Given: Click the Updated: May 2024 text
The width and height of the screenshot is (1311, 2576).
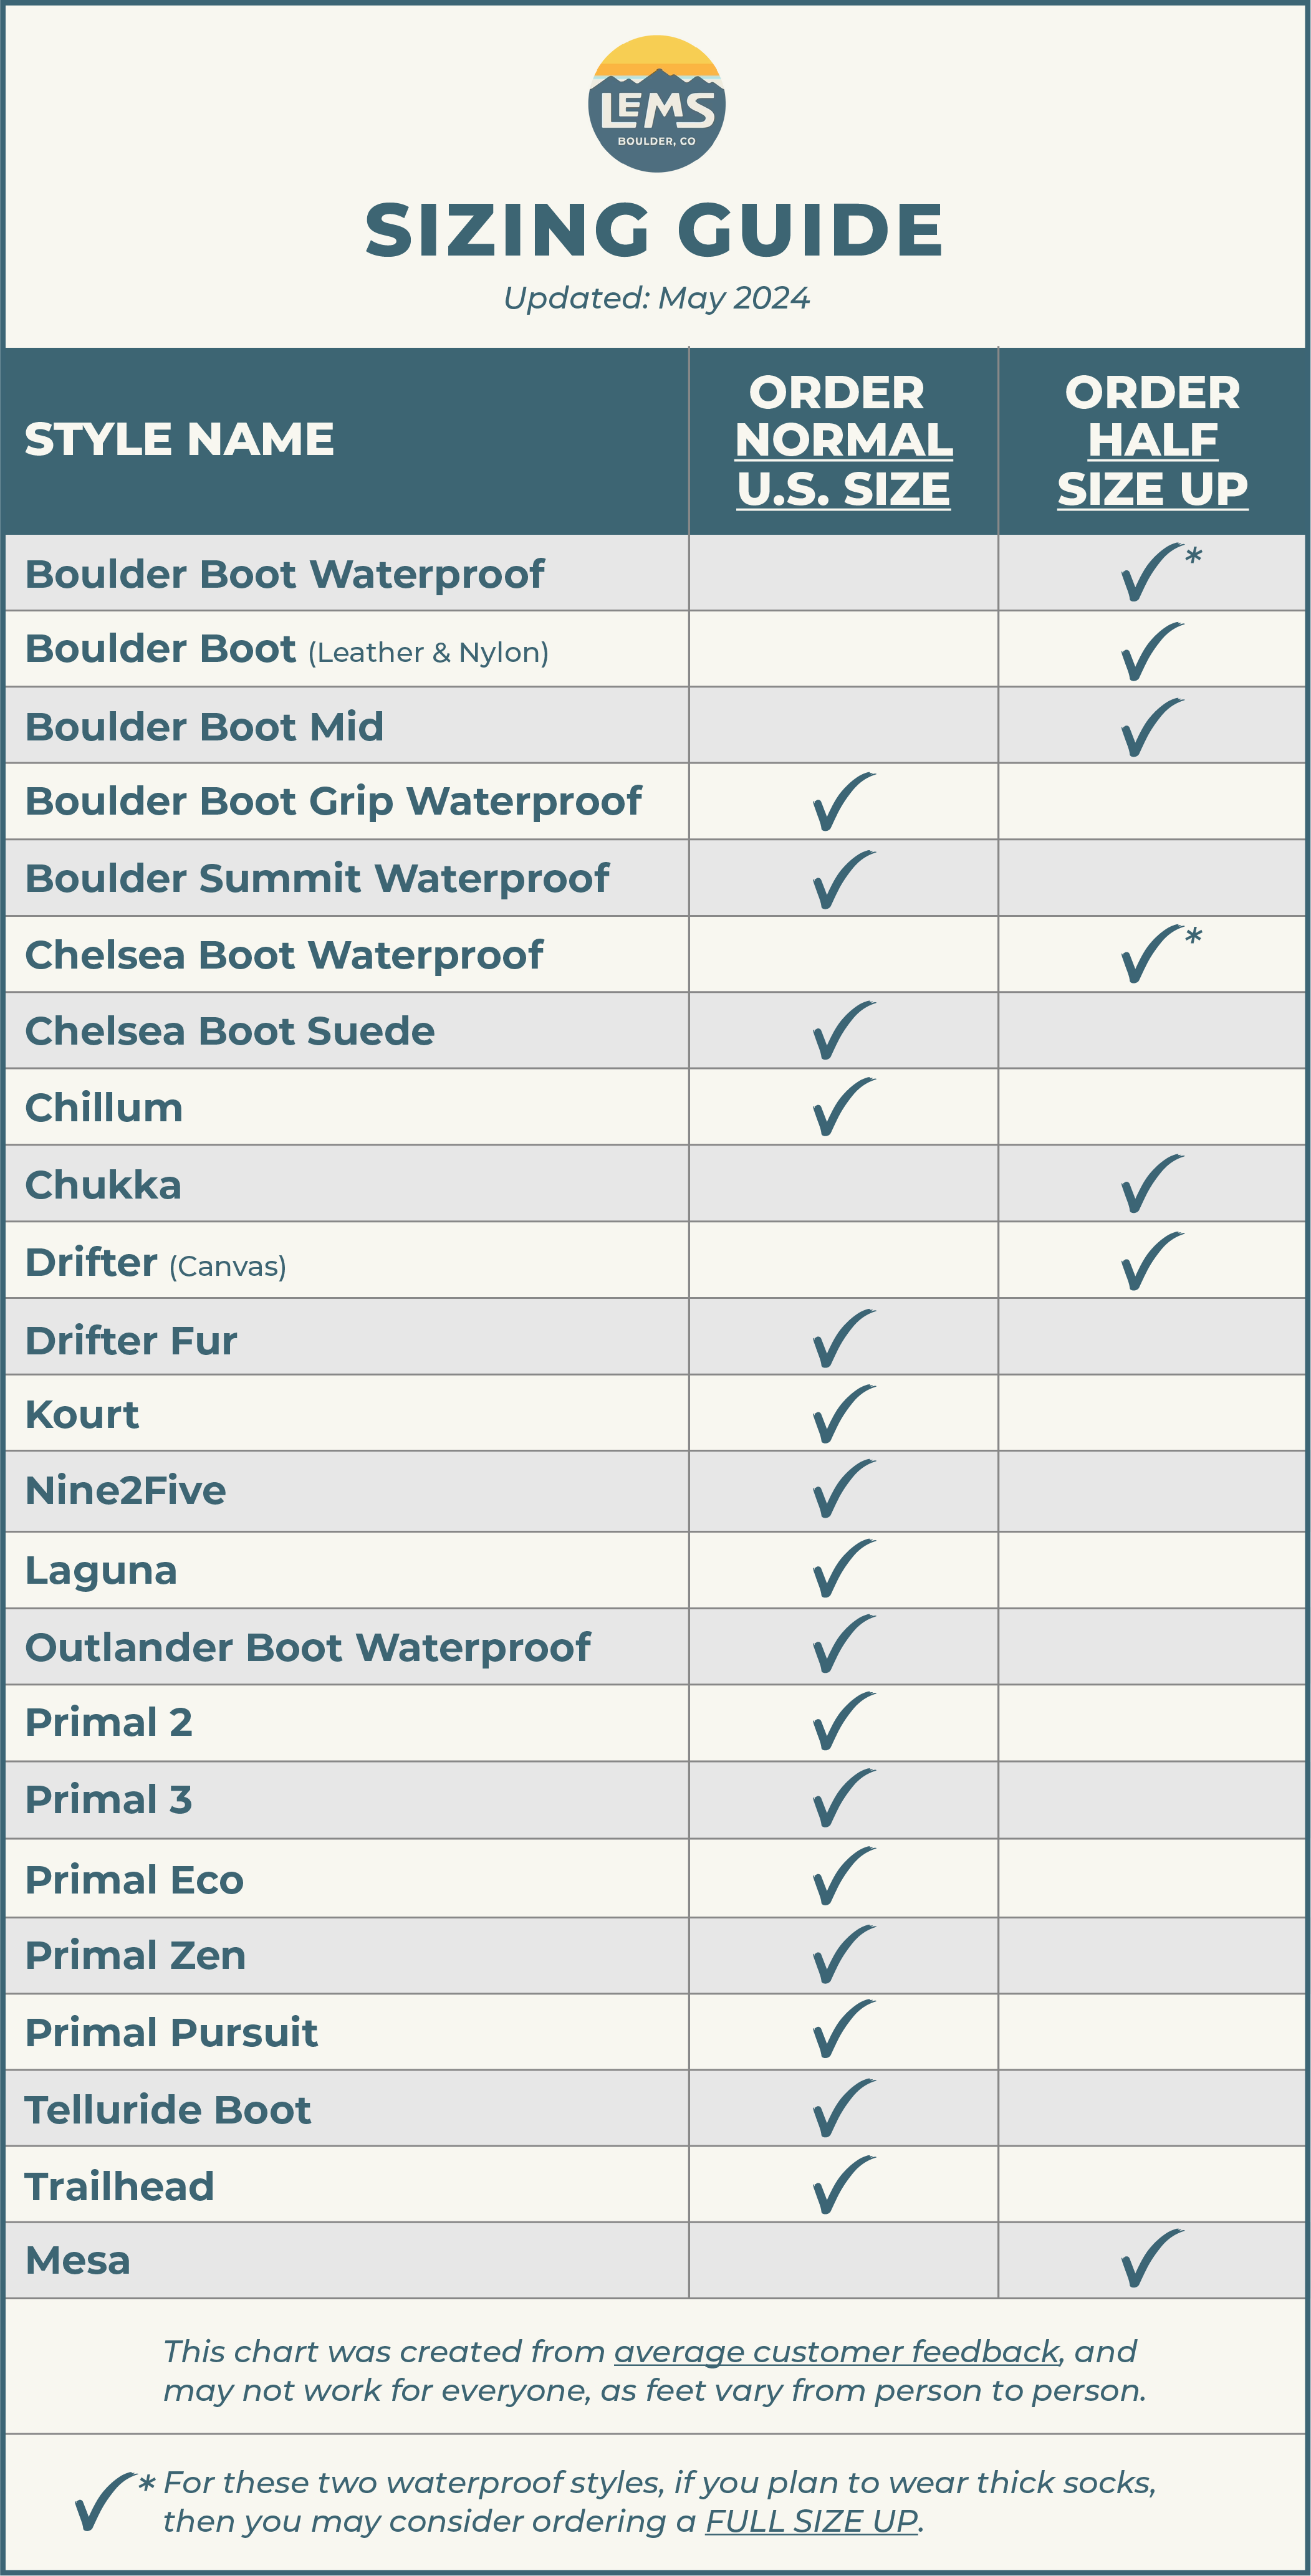Looking at the screenshot, I should coord(656,298).
